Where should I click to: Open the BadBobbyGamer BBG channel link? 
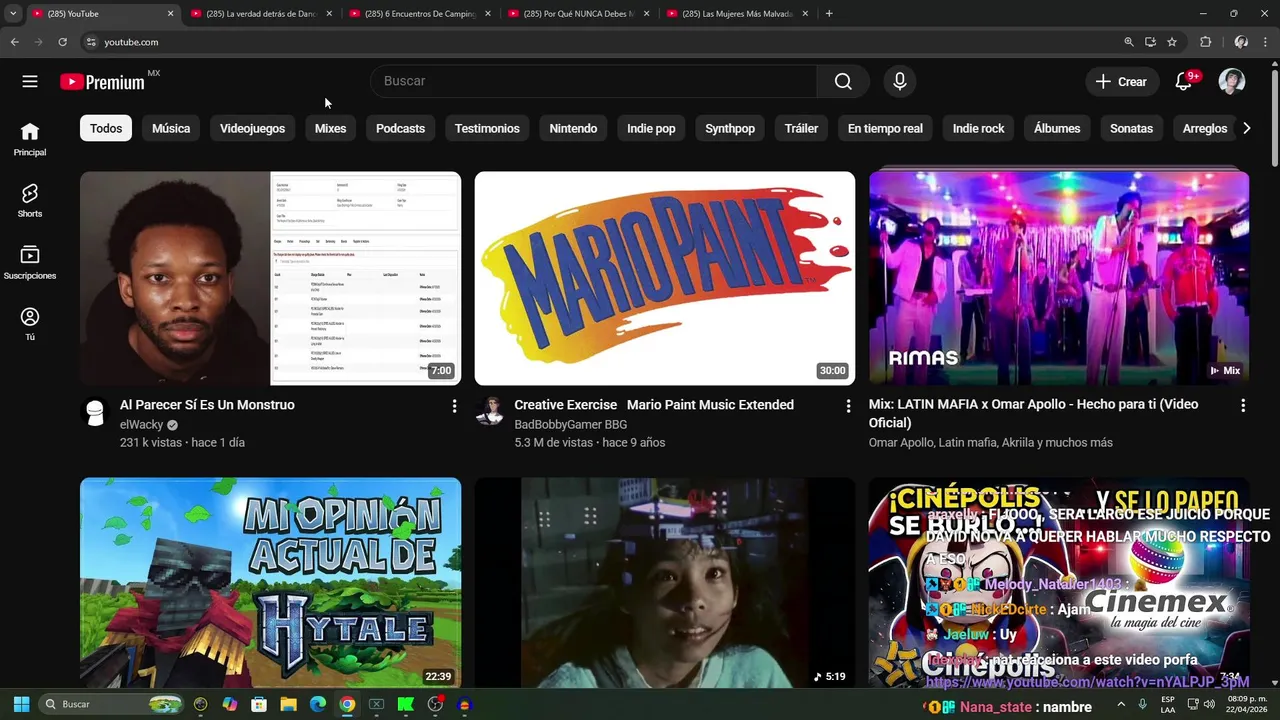(570, 424)
